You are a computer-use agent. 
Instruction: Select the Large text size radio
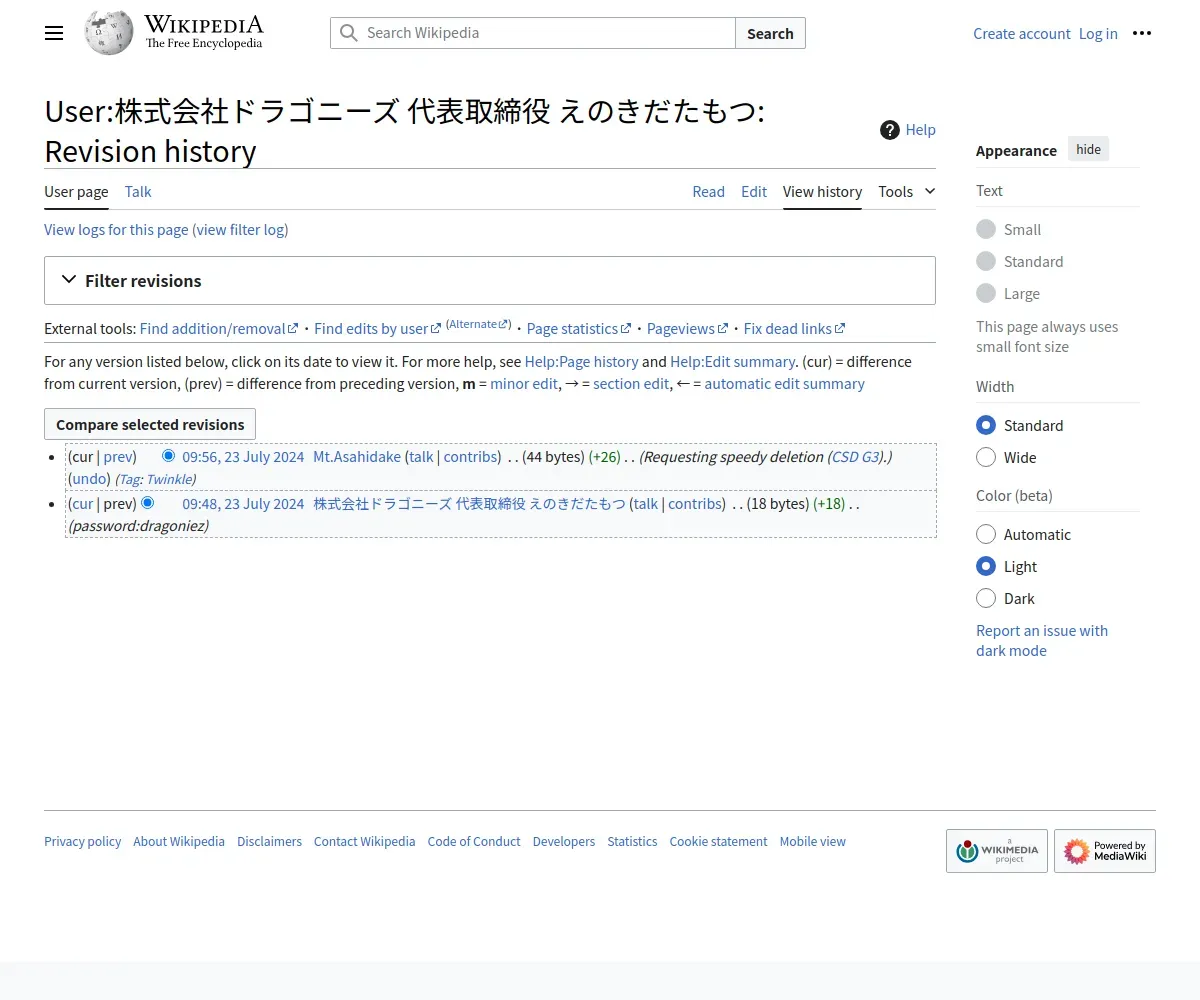pyautogui.click(x=986, y=293)
